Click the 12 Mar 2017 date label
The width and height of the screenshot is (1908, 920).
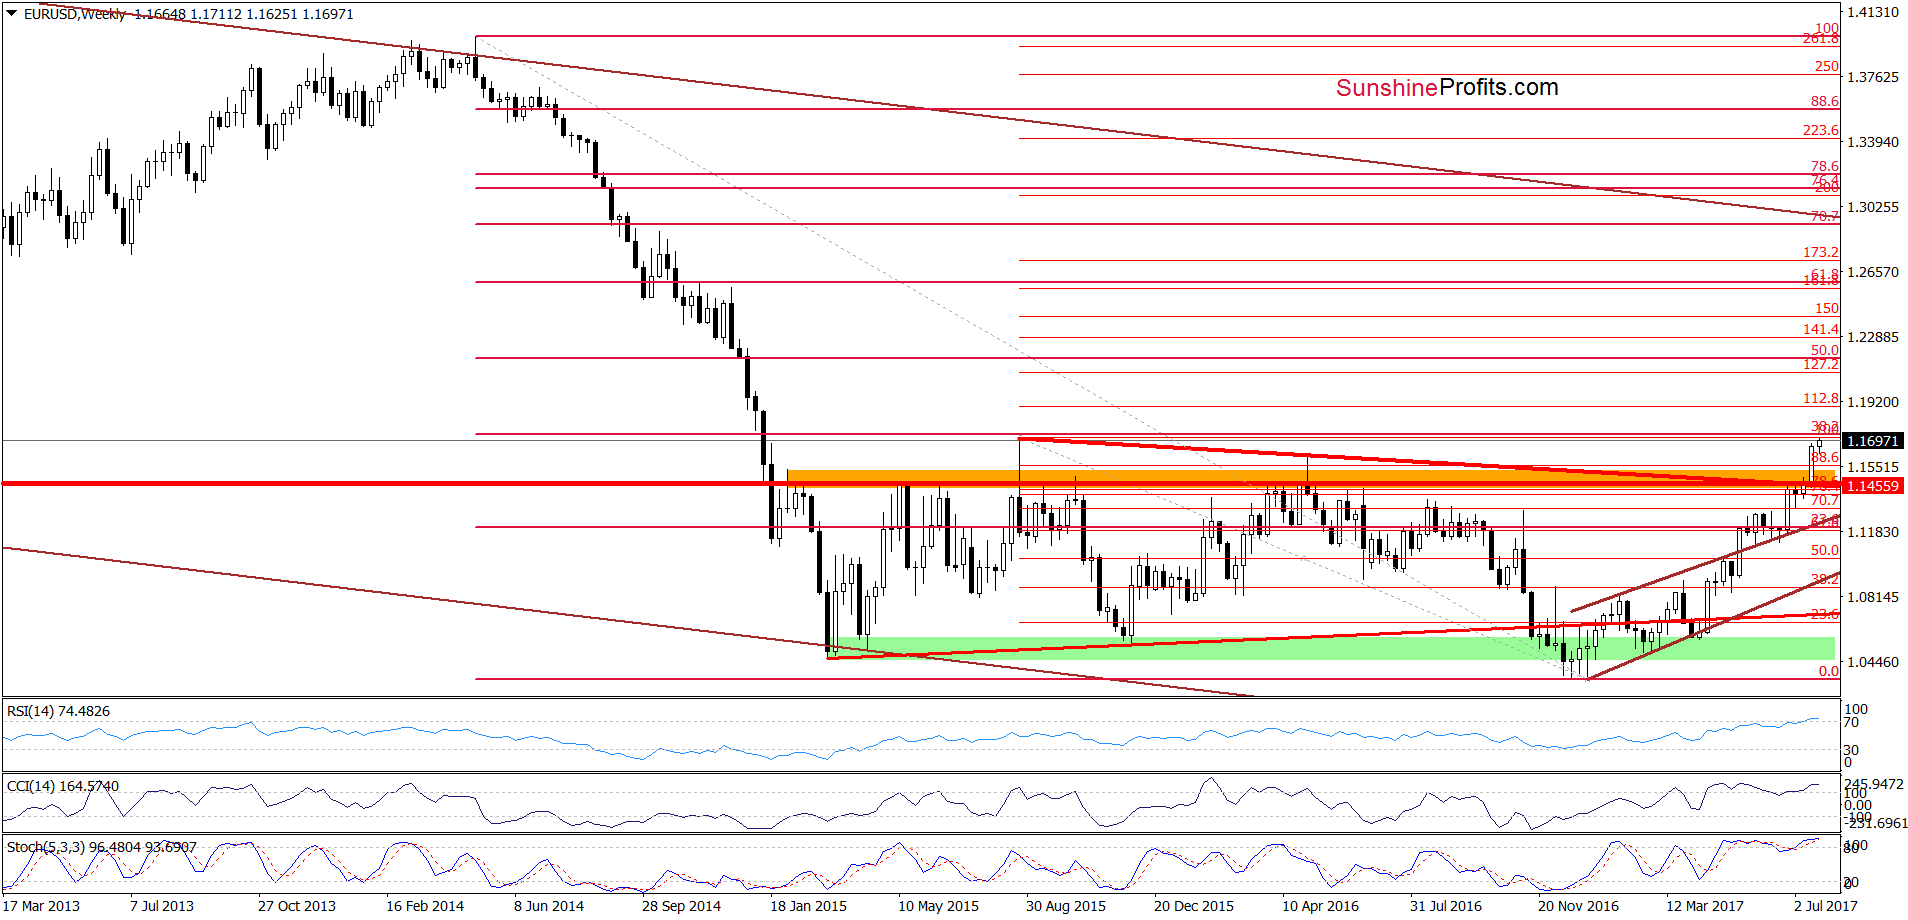point(1704,906)
